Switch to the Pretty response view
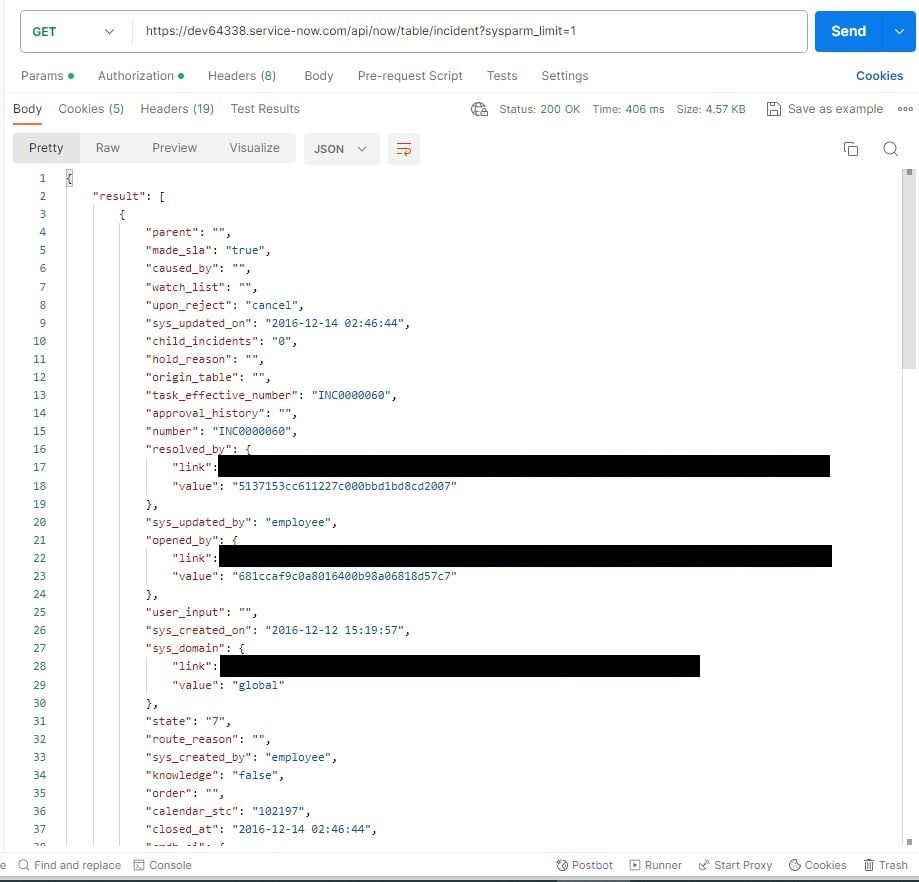919x882 pixels. pos(45,148)
